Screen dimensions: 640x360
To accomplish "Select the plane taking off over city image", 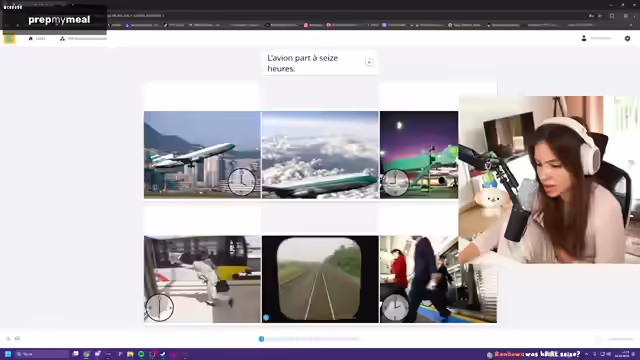I will tap(202, 155).
